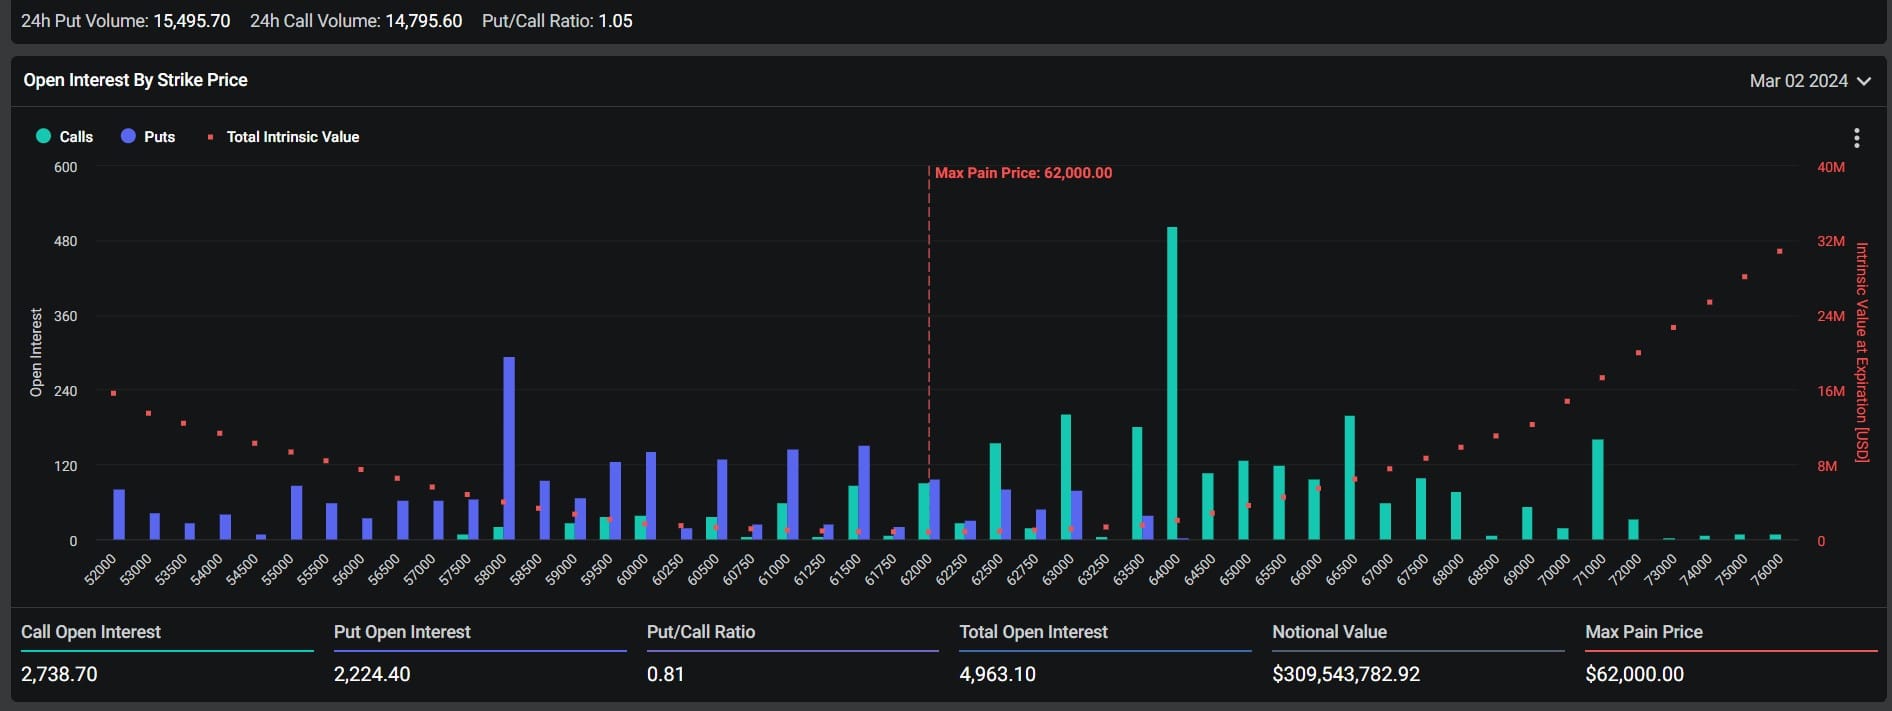Viewport: 1892px width, 711px height.
Task: Click the Notional Value label
Action: tap(1329, 632)
